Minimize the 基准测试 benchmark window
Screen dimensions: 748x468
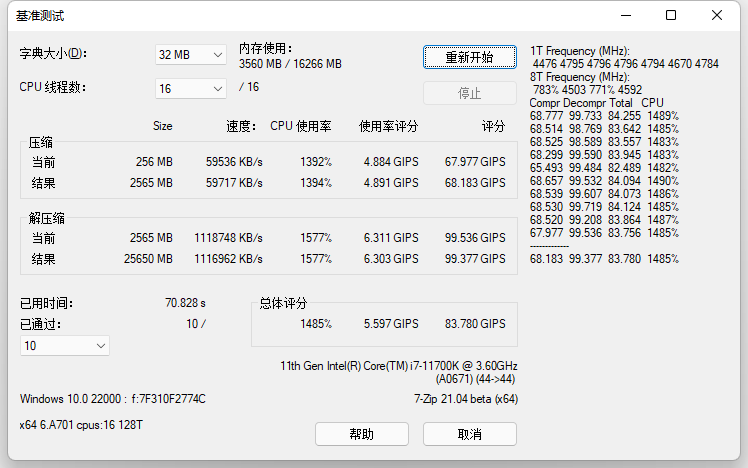[625, 15]
